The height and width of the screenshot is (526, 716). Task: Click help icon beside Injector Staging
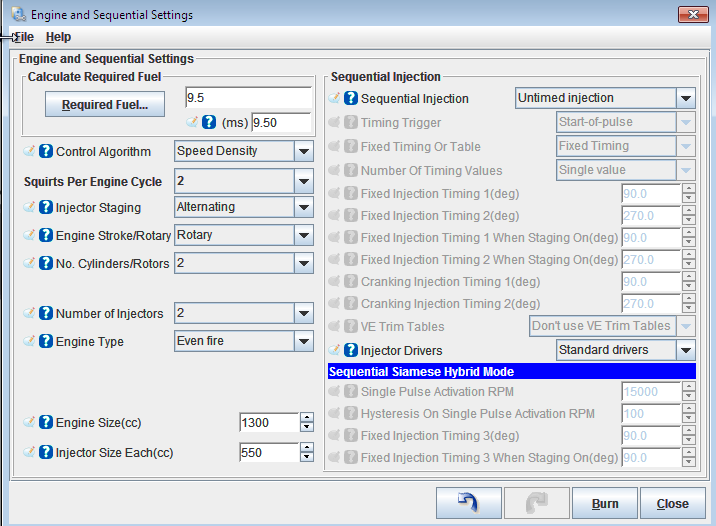(46, 207)
